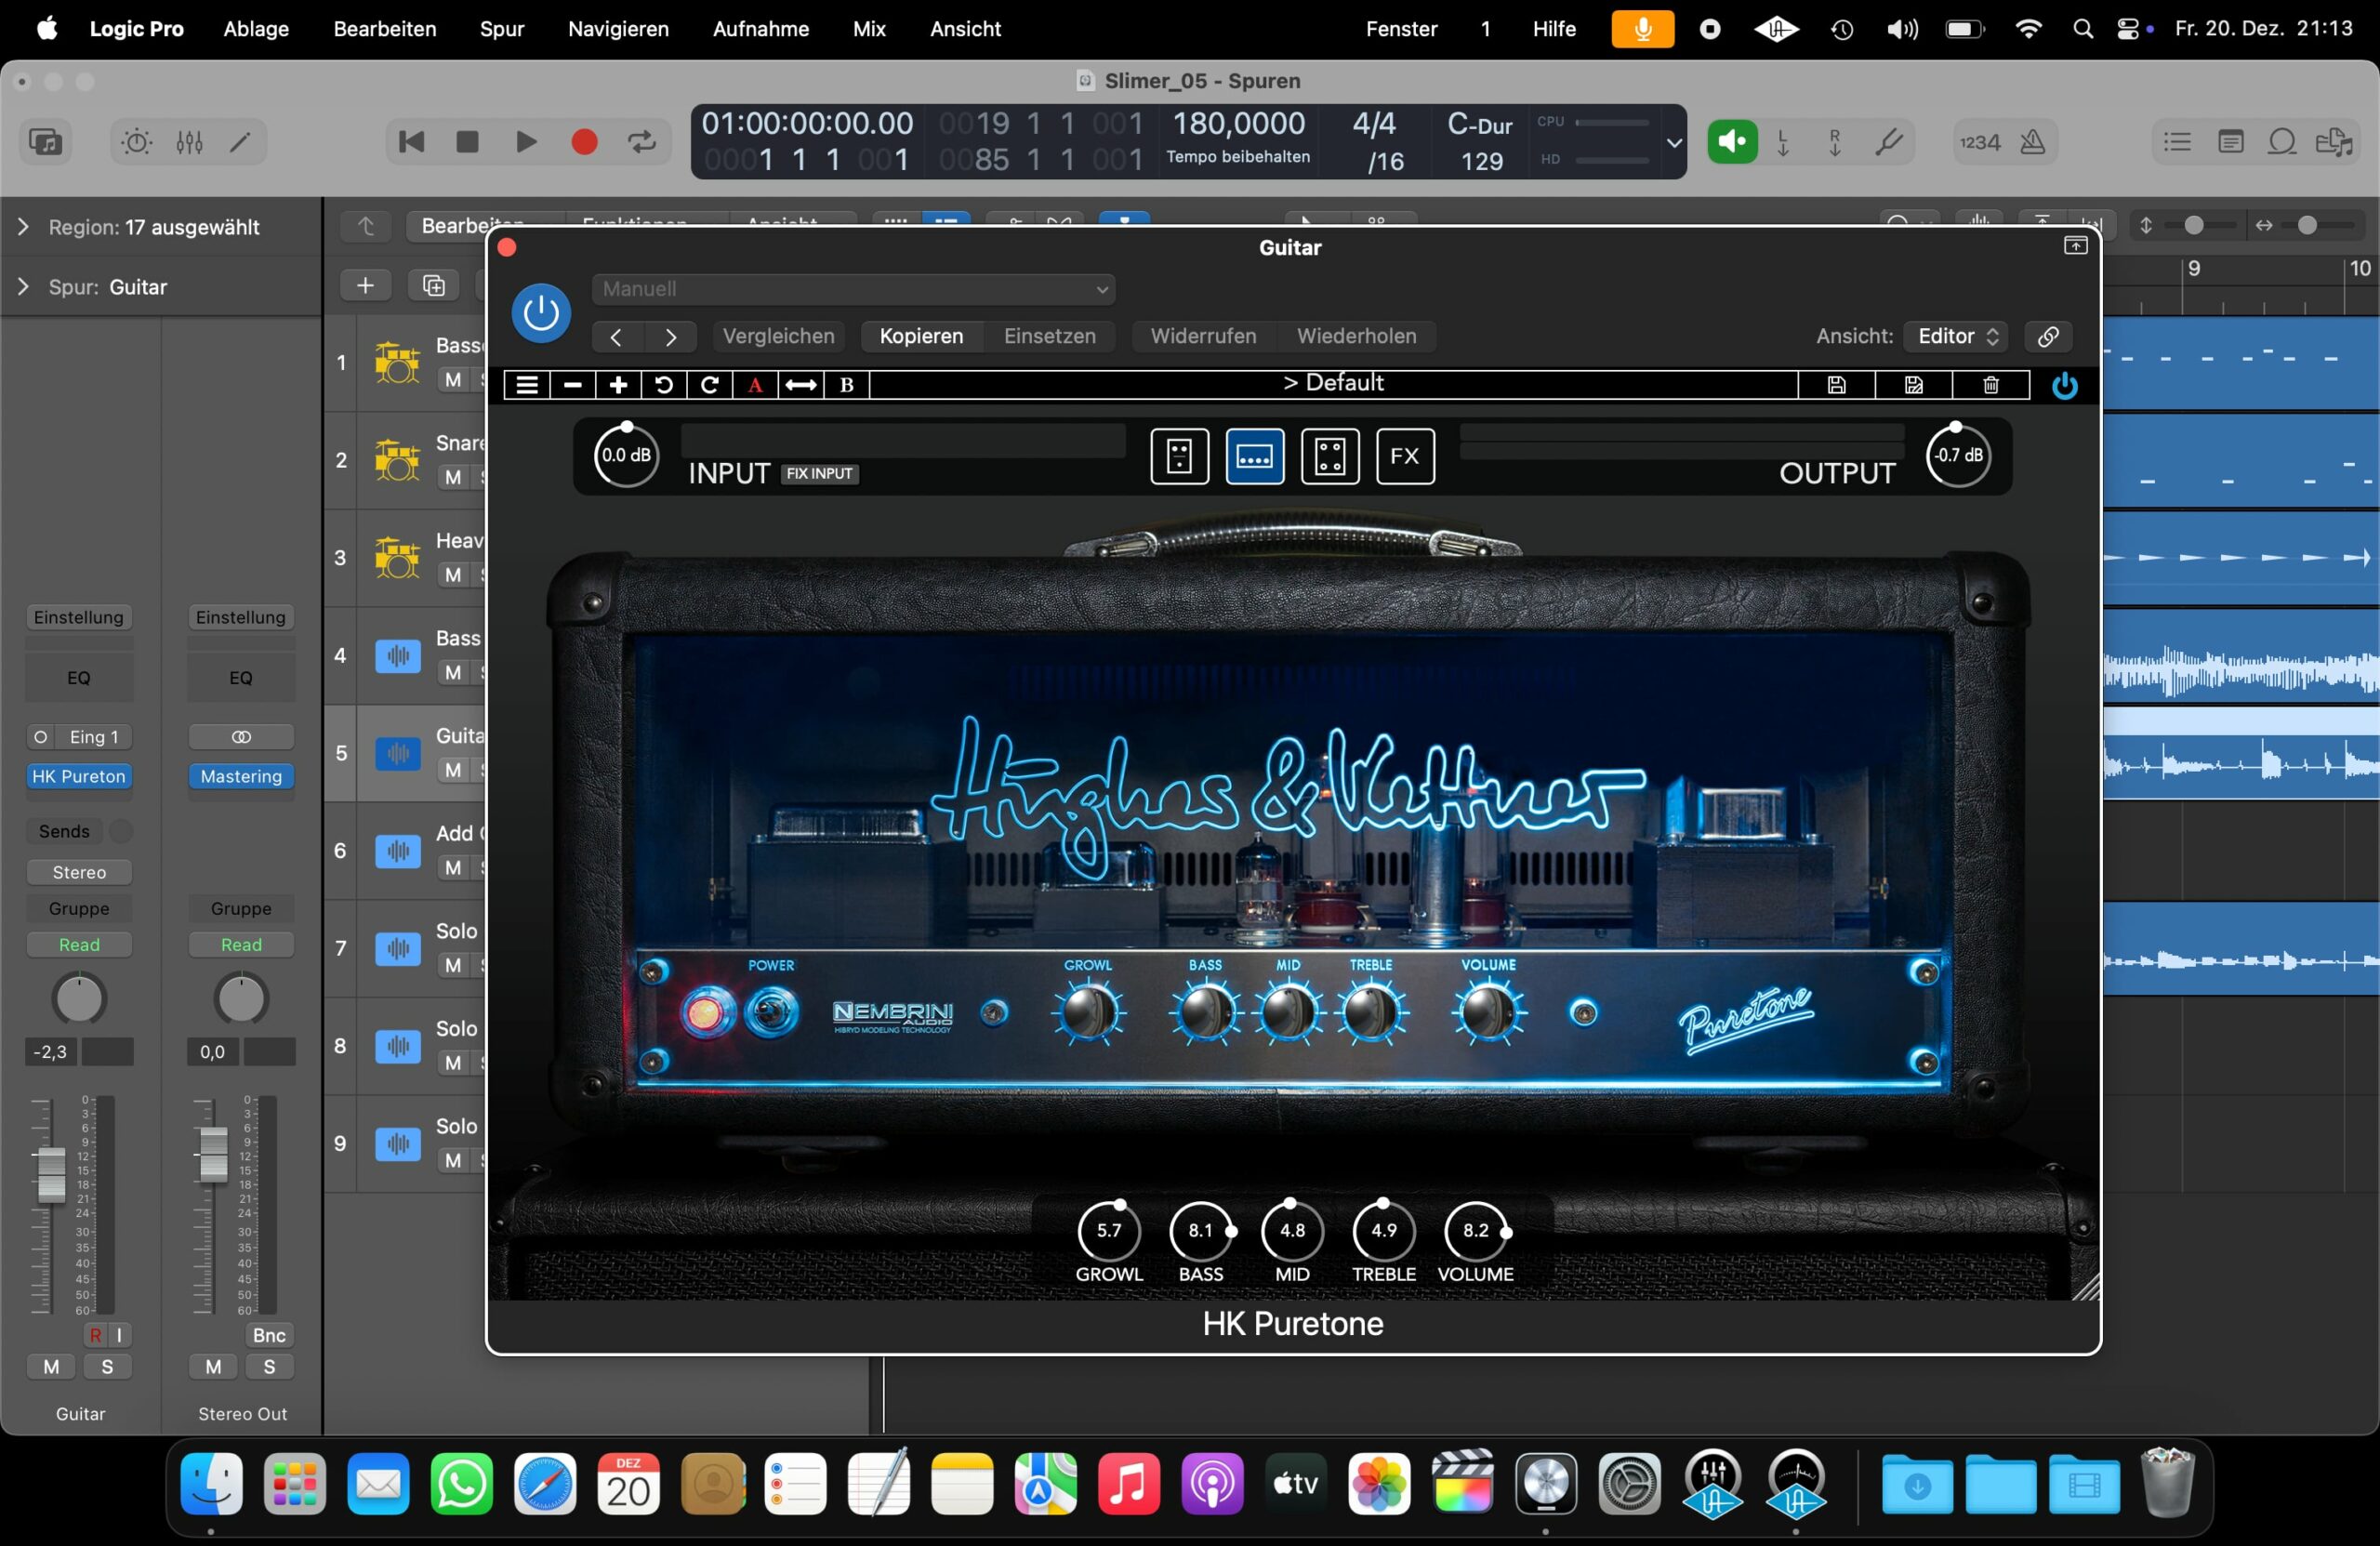Open the Aufnahme menu

(761, 29)
